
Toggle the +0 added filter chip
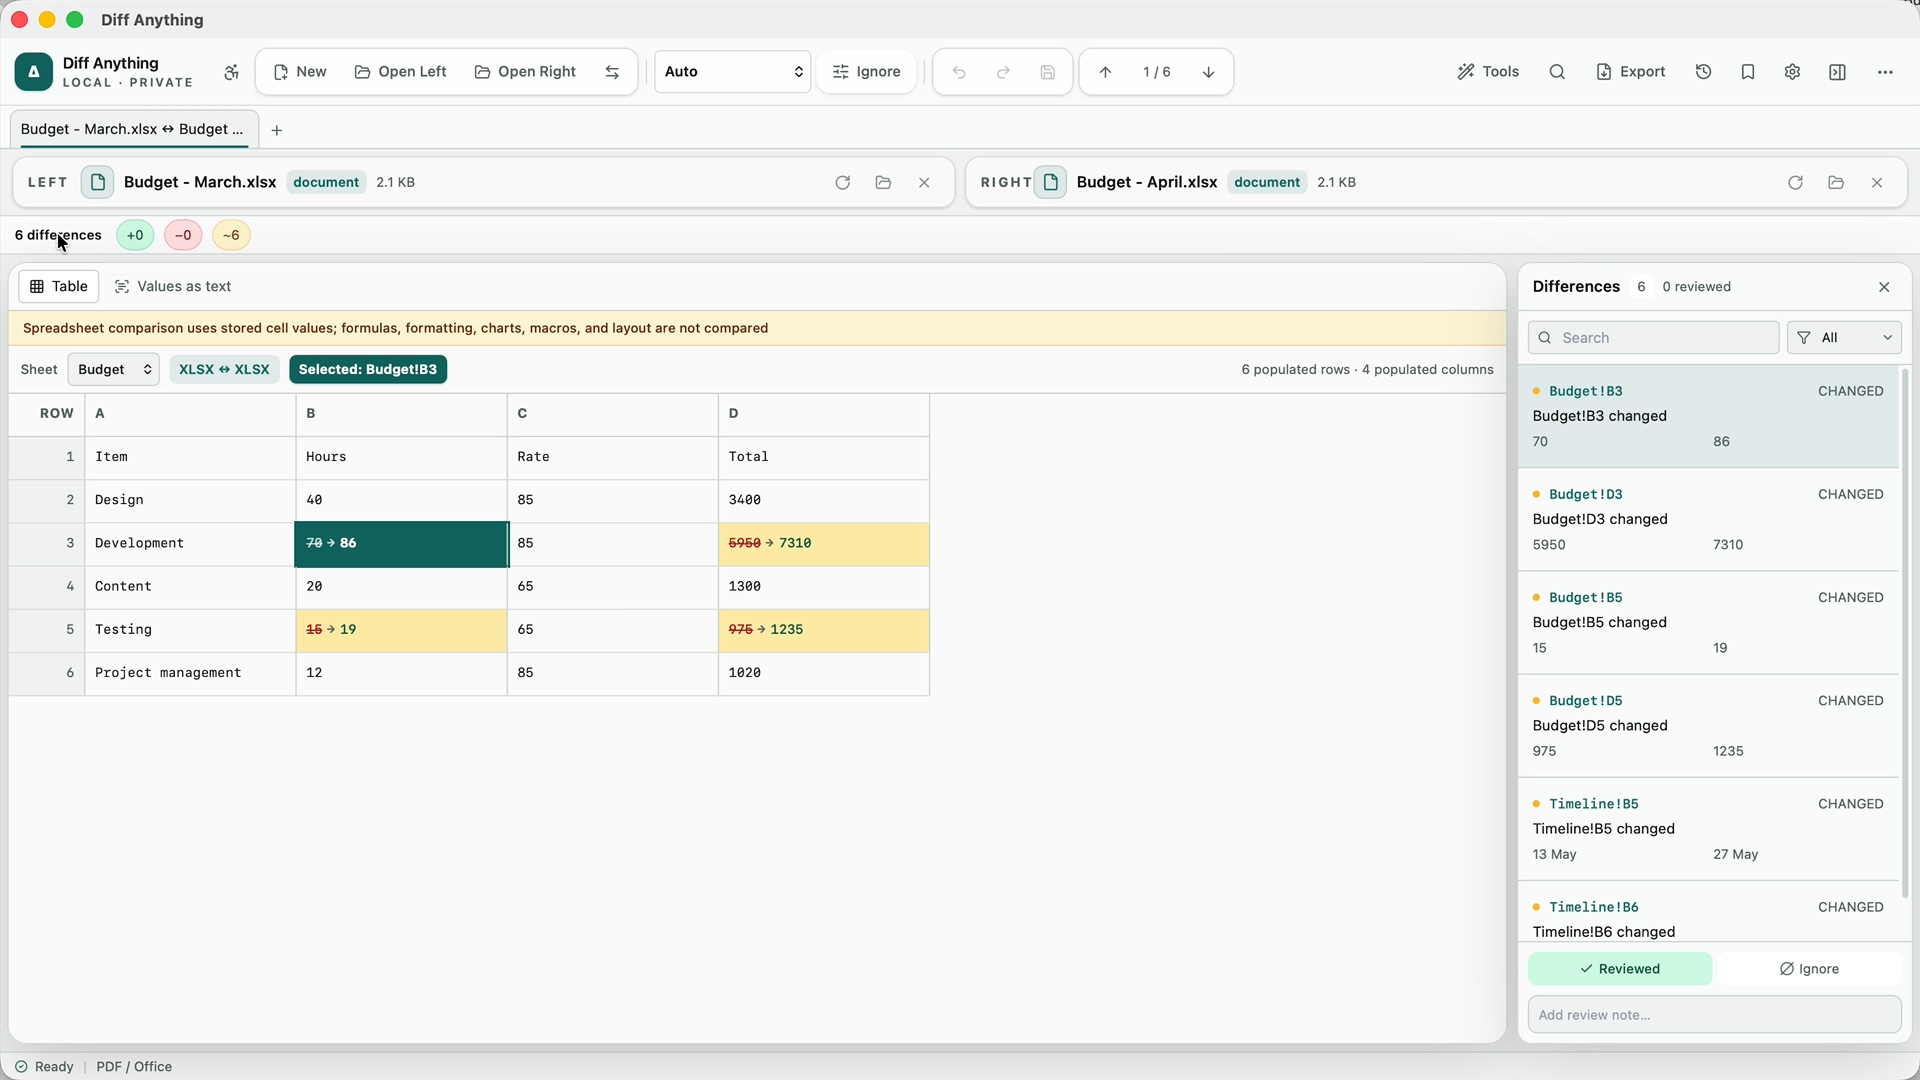point(135,235)
